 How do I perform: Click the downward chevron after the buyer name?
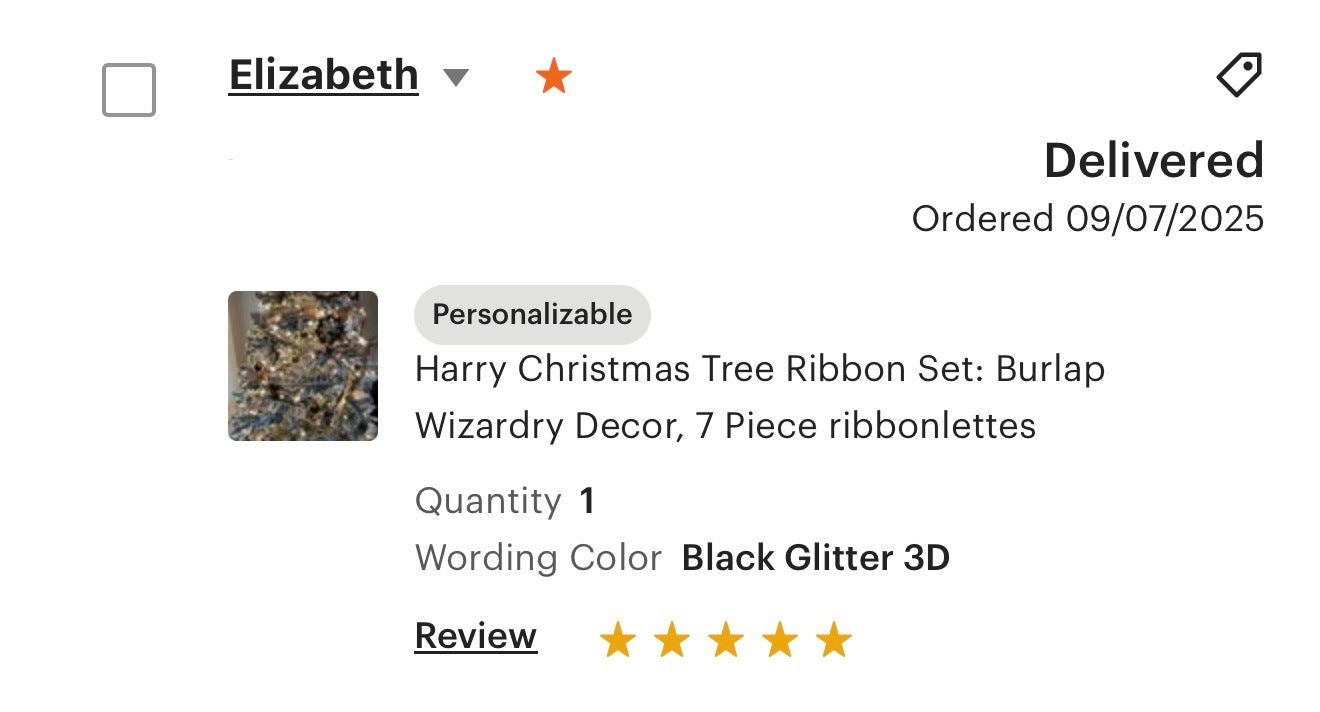[x=456, y=77]
